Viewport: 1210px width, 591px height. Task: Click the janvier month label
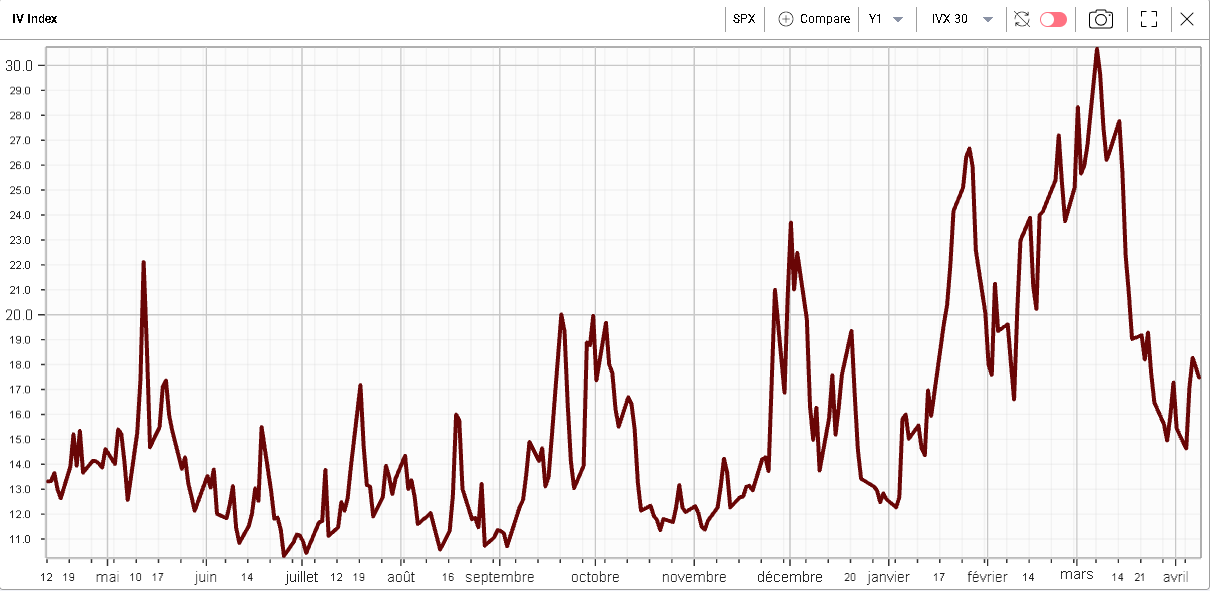(x=888, y=577)
